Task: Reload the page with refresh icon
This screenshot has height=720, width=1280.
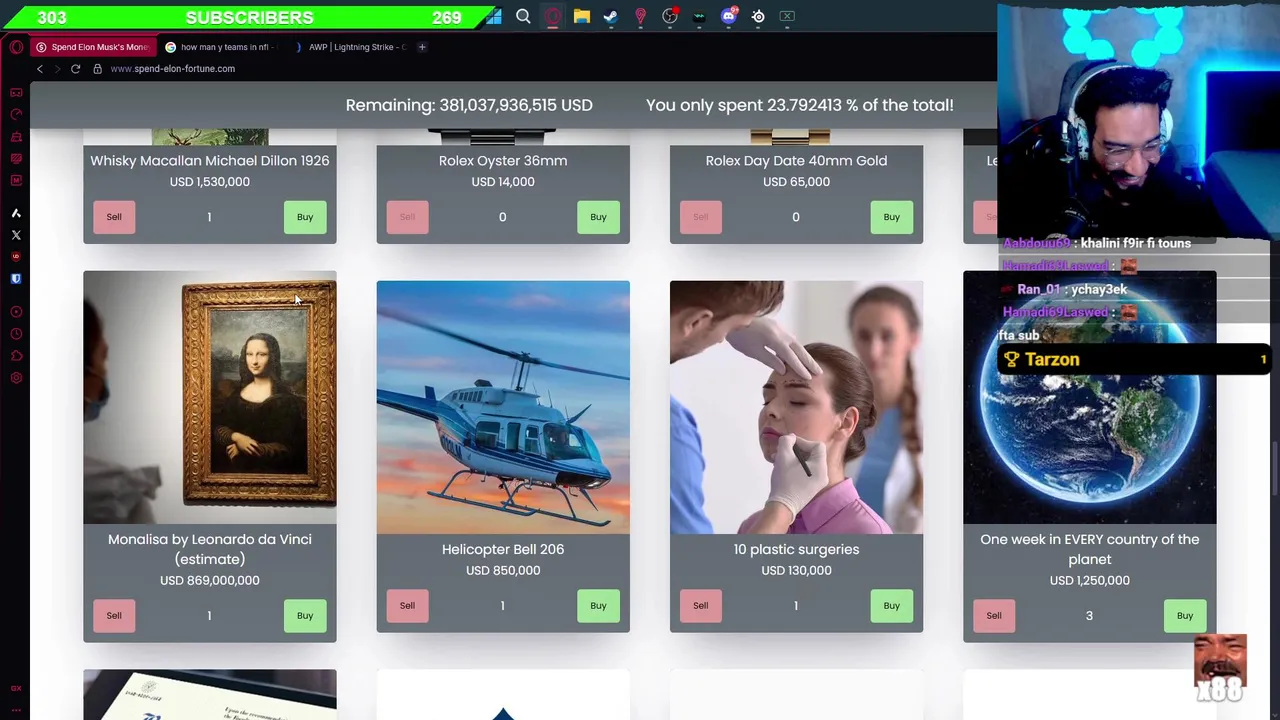Action: point(75,69)
